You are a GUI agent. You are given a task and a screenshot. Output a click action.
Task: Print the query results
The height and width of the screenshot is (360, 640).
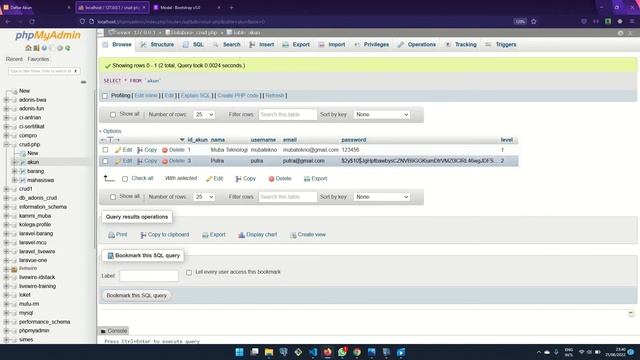point(118,235)
